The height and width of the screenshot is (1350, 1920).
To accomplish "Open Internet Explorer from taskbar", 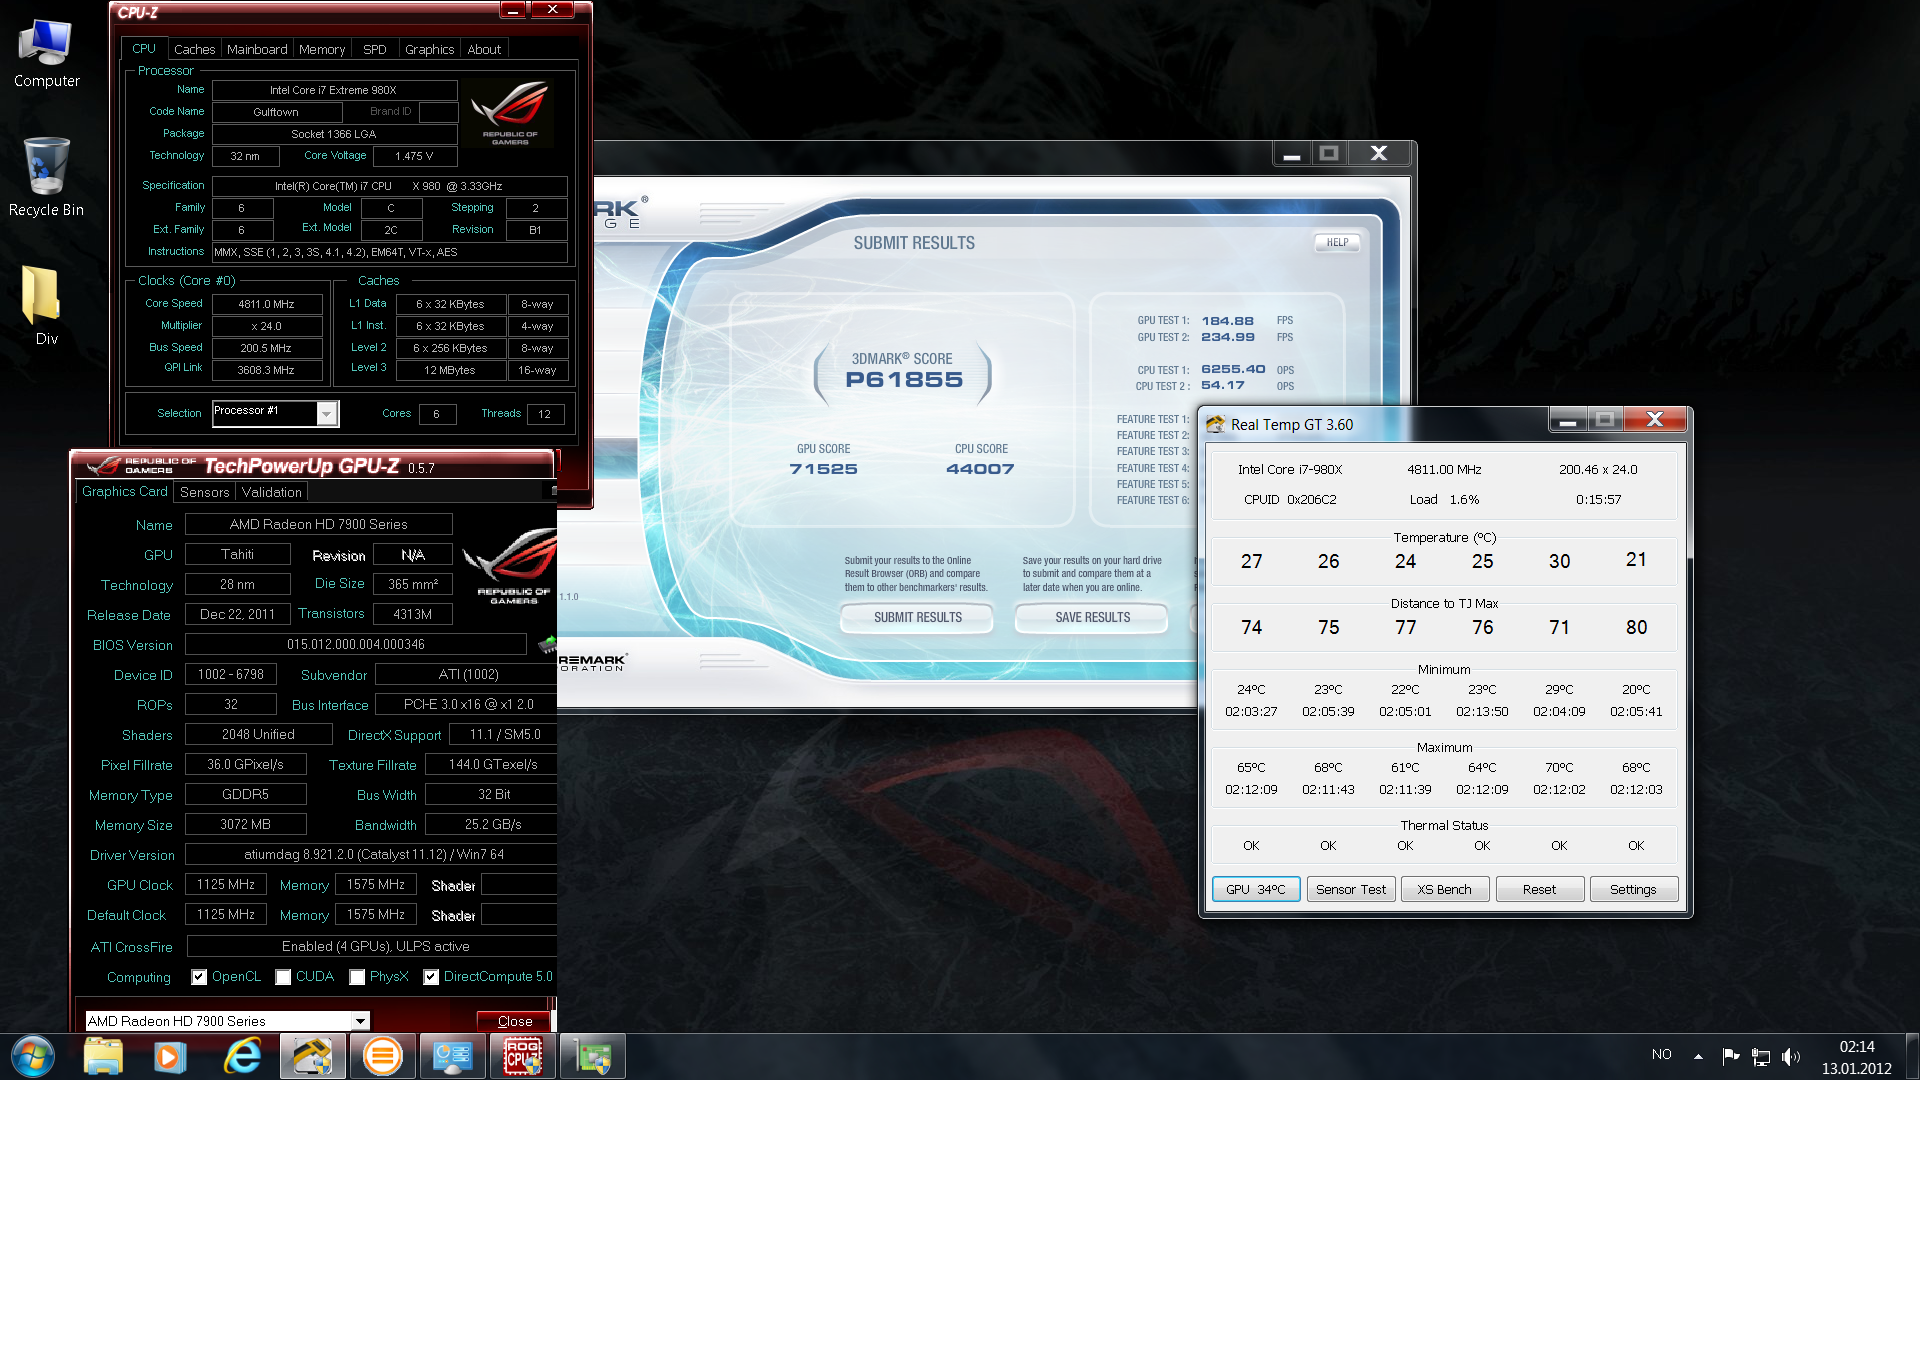I will pyautogui.click(x=243, y=1056).
